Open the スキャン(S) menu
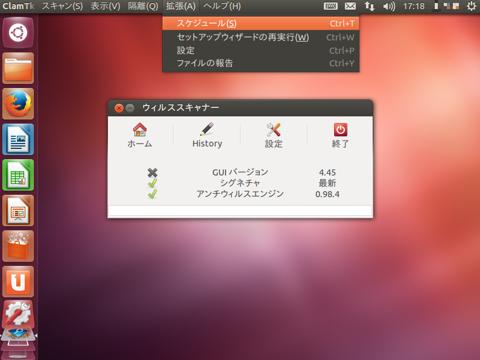Screen dimensions: 480x360 coord(62,6)
